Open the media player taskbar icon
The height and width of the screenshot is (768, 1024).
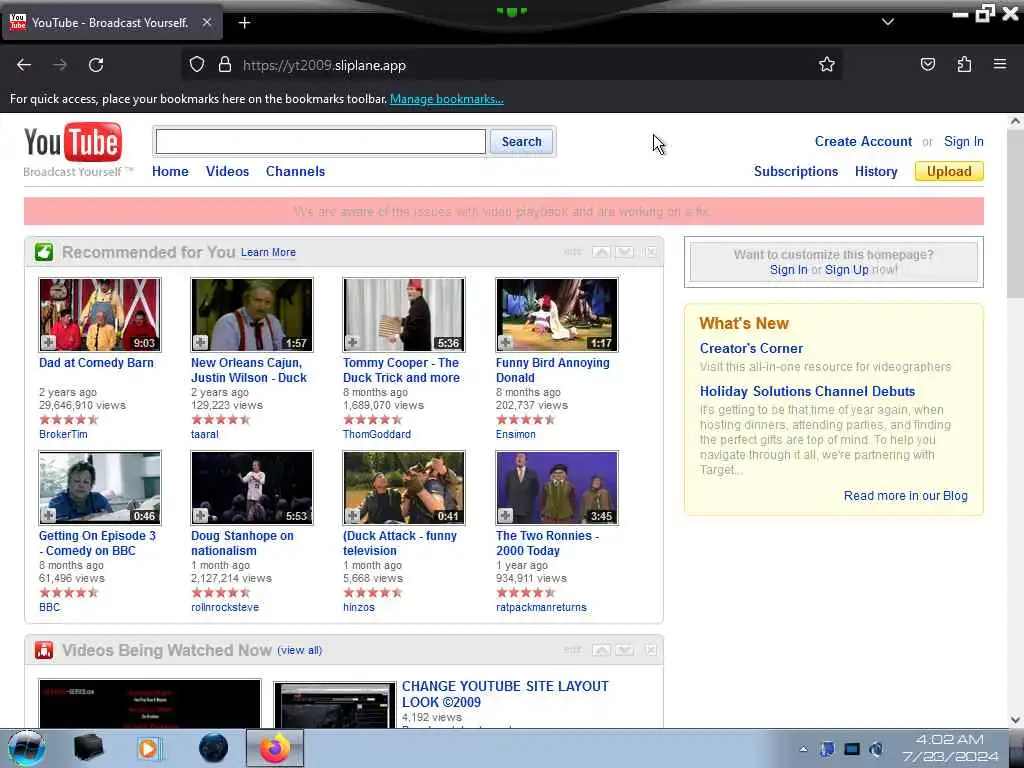coord(149,748)
